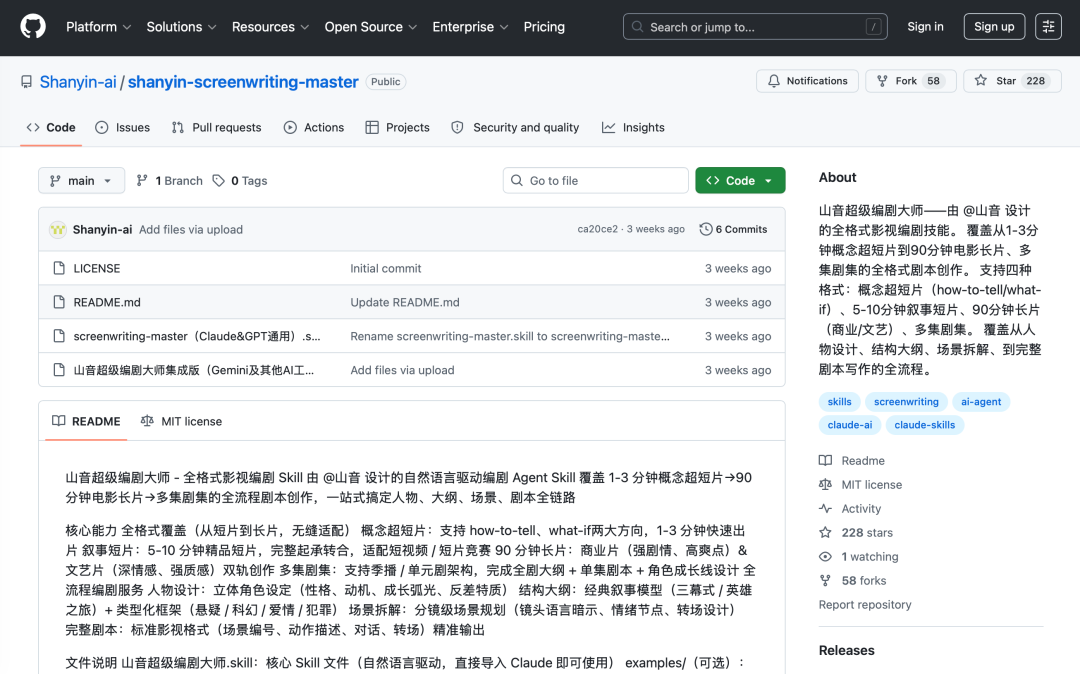Expand the main branch dropdown
This screenshot has height=674, width=1080.
[x=82, y=181]
